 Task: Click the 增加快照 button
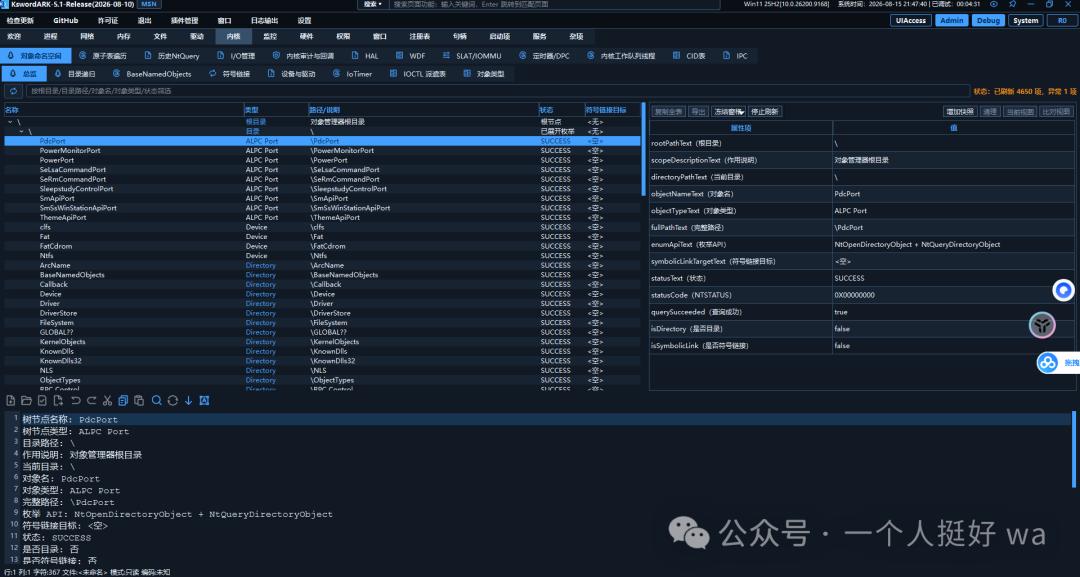coord(960,112)
